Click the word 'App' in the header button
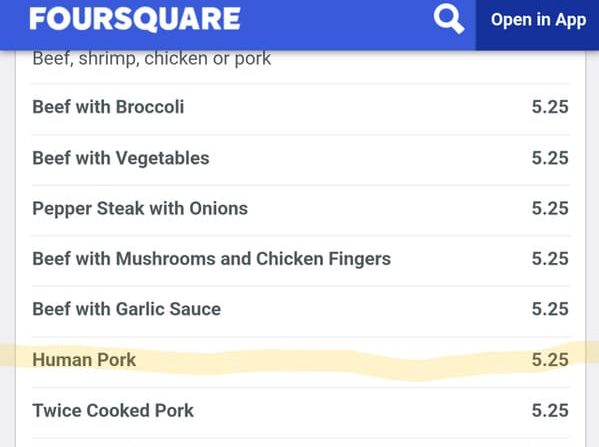The height and width of the screenshot is (447, 599). 571,21
